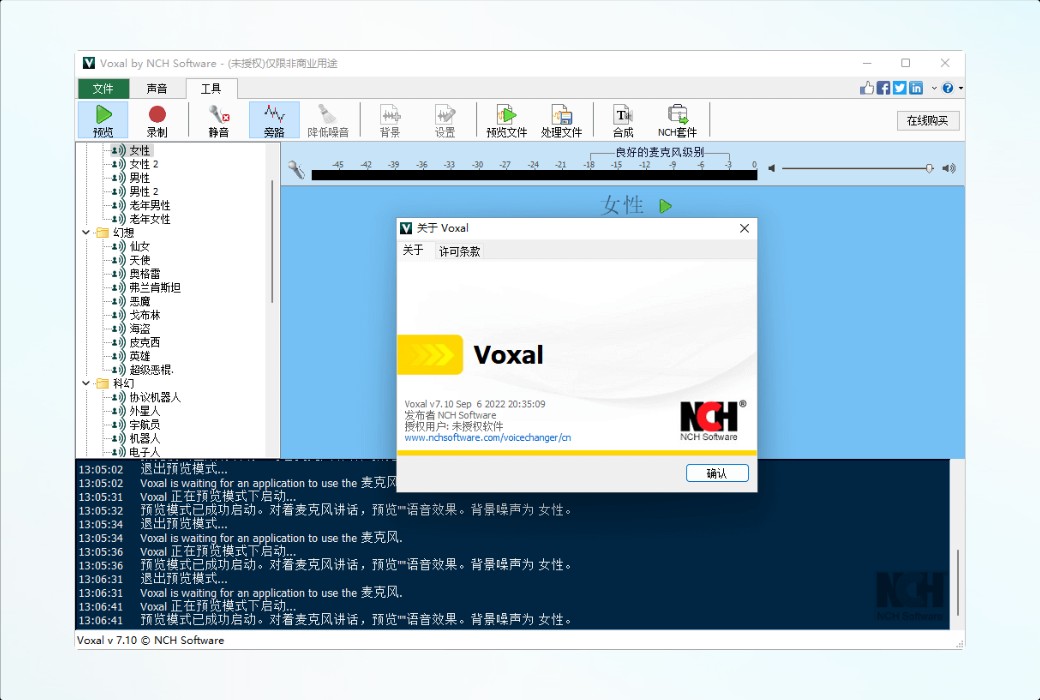Confirm About dialog with 确认 button
Viewport: 1040px width, 700px height.
coord(717,473)
